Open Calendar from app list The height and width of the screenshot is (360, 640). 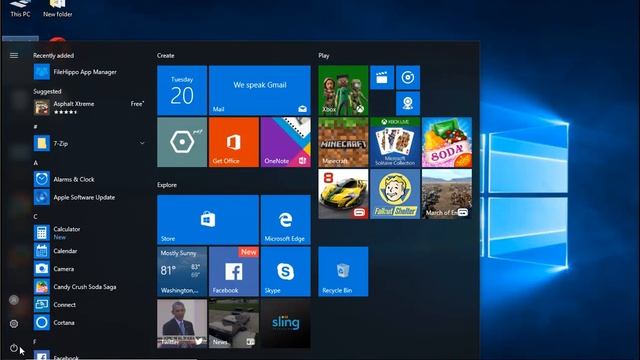click(x=89, y=251)
